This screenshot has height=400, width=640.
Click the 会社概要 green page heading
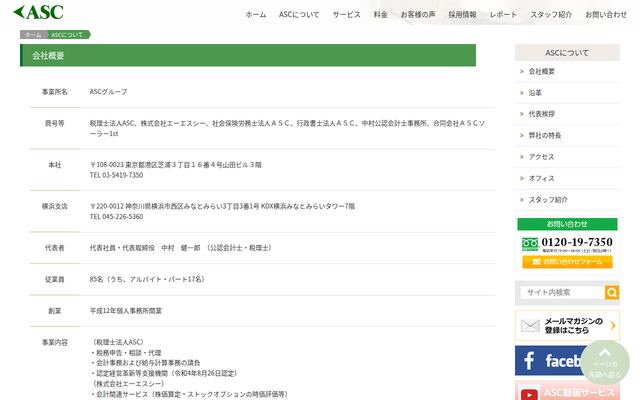[x=248, y=55]
